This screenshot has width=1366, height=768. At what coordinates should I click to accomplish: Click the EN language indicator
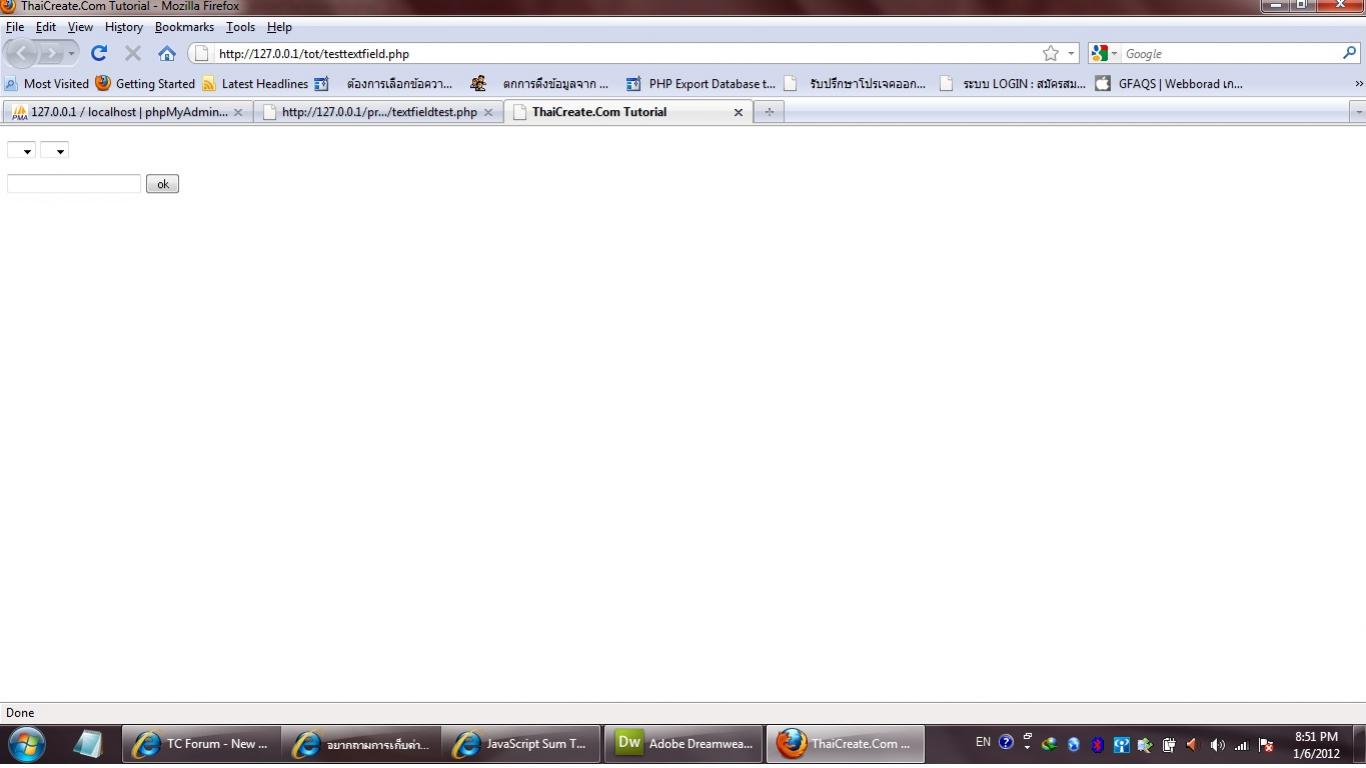tap(983, 742)
